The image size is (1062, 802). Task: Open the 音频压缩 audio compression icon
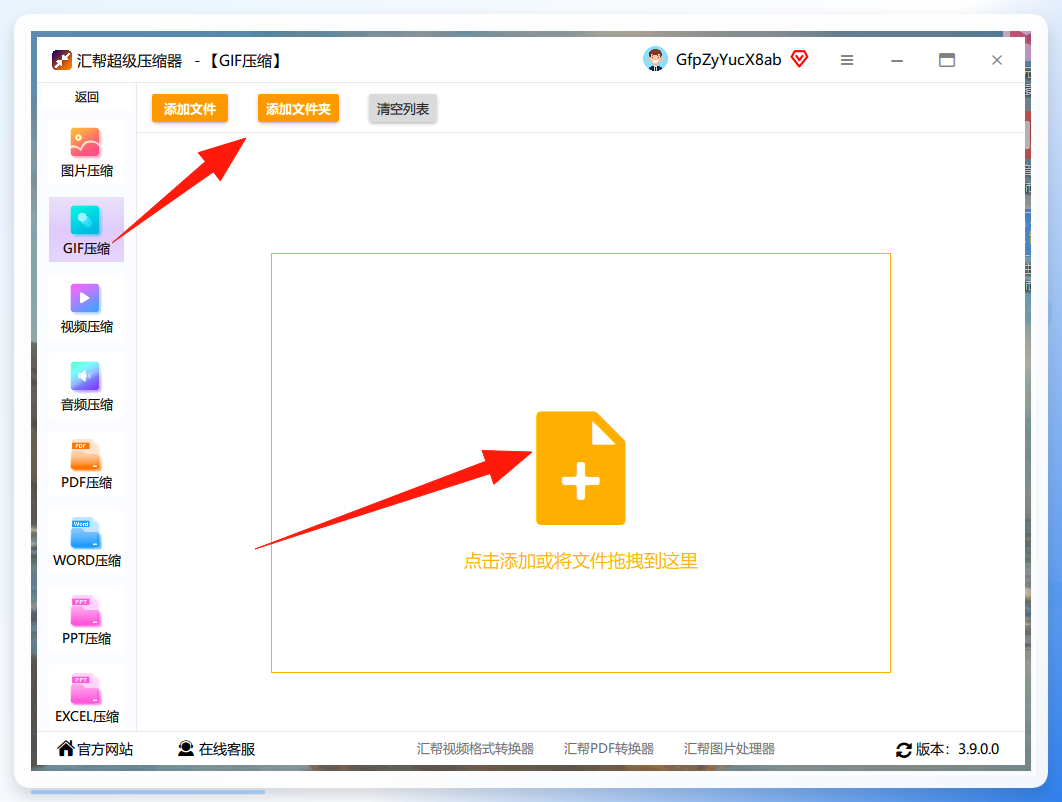click(x=85, y=376)
